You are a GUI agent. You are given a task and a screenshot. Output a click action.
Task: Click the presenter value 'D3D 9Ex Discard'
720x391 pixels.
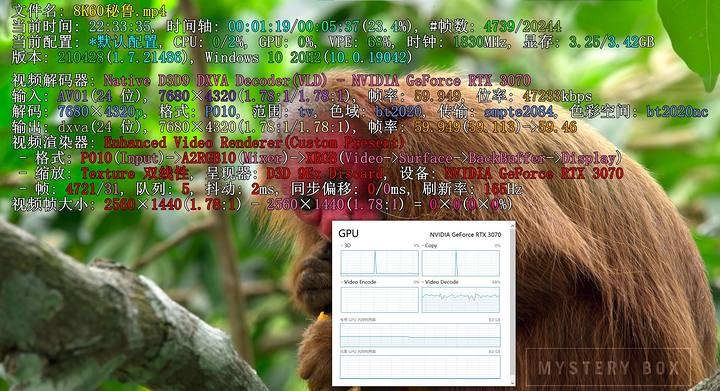tap(325, 173)
